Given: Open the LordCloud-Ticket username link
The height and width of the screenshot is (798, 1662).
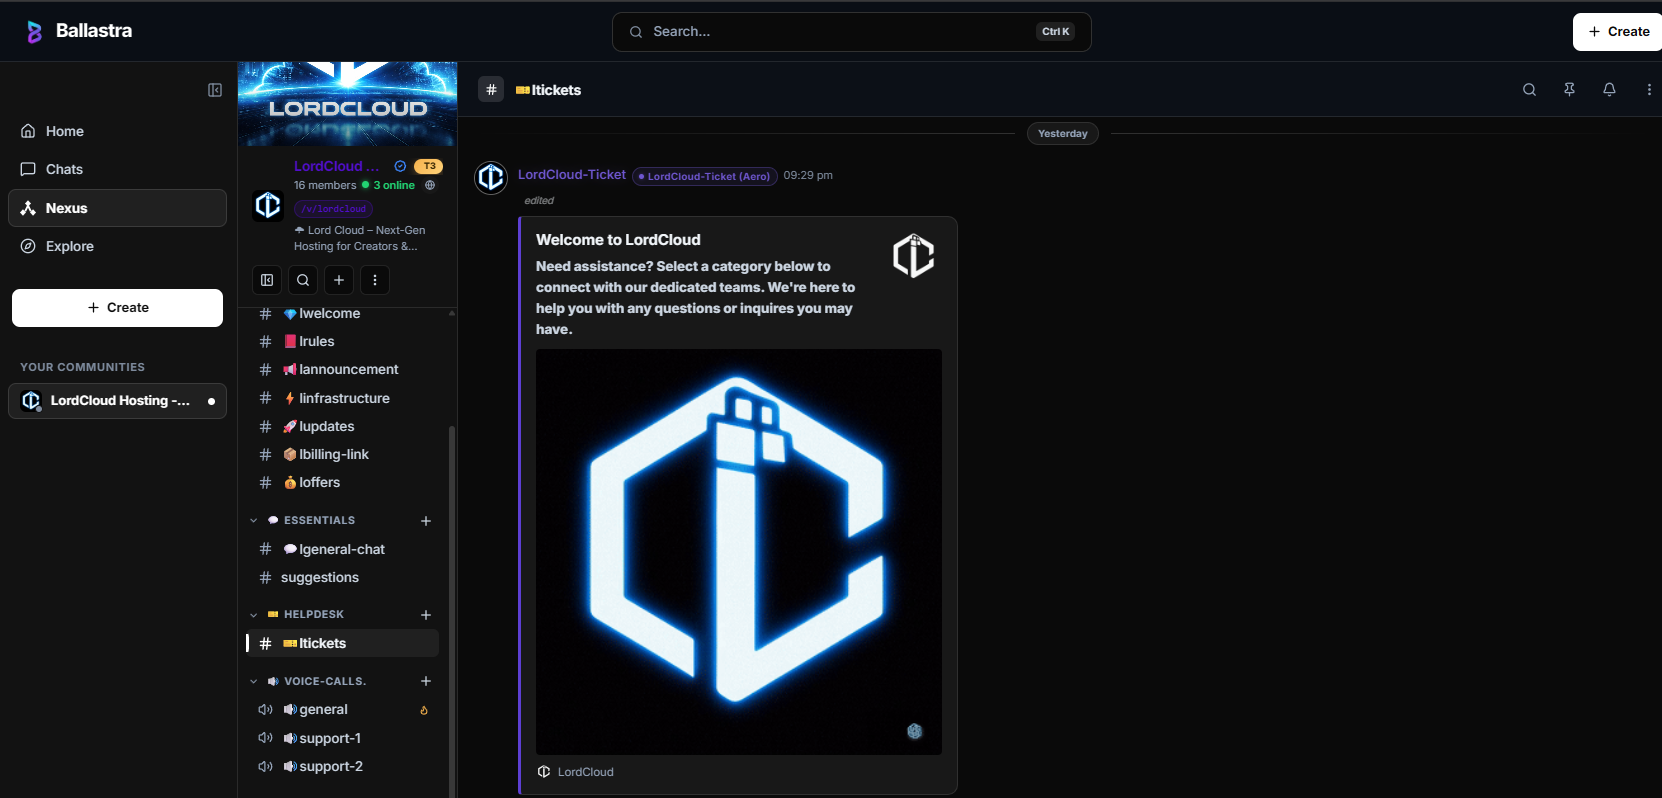Looking at the screenshot, I should [572, 174].
